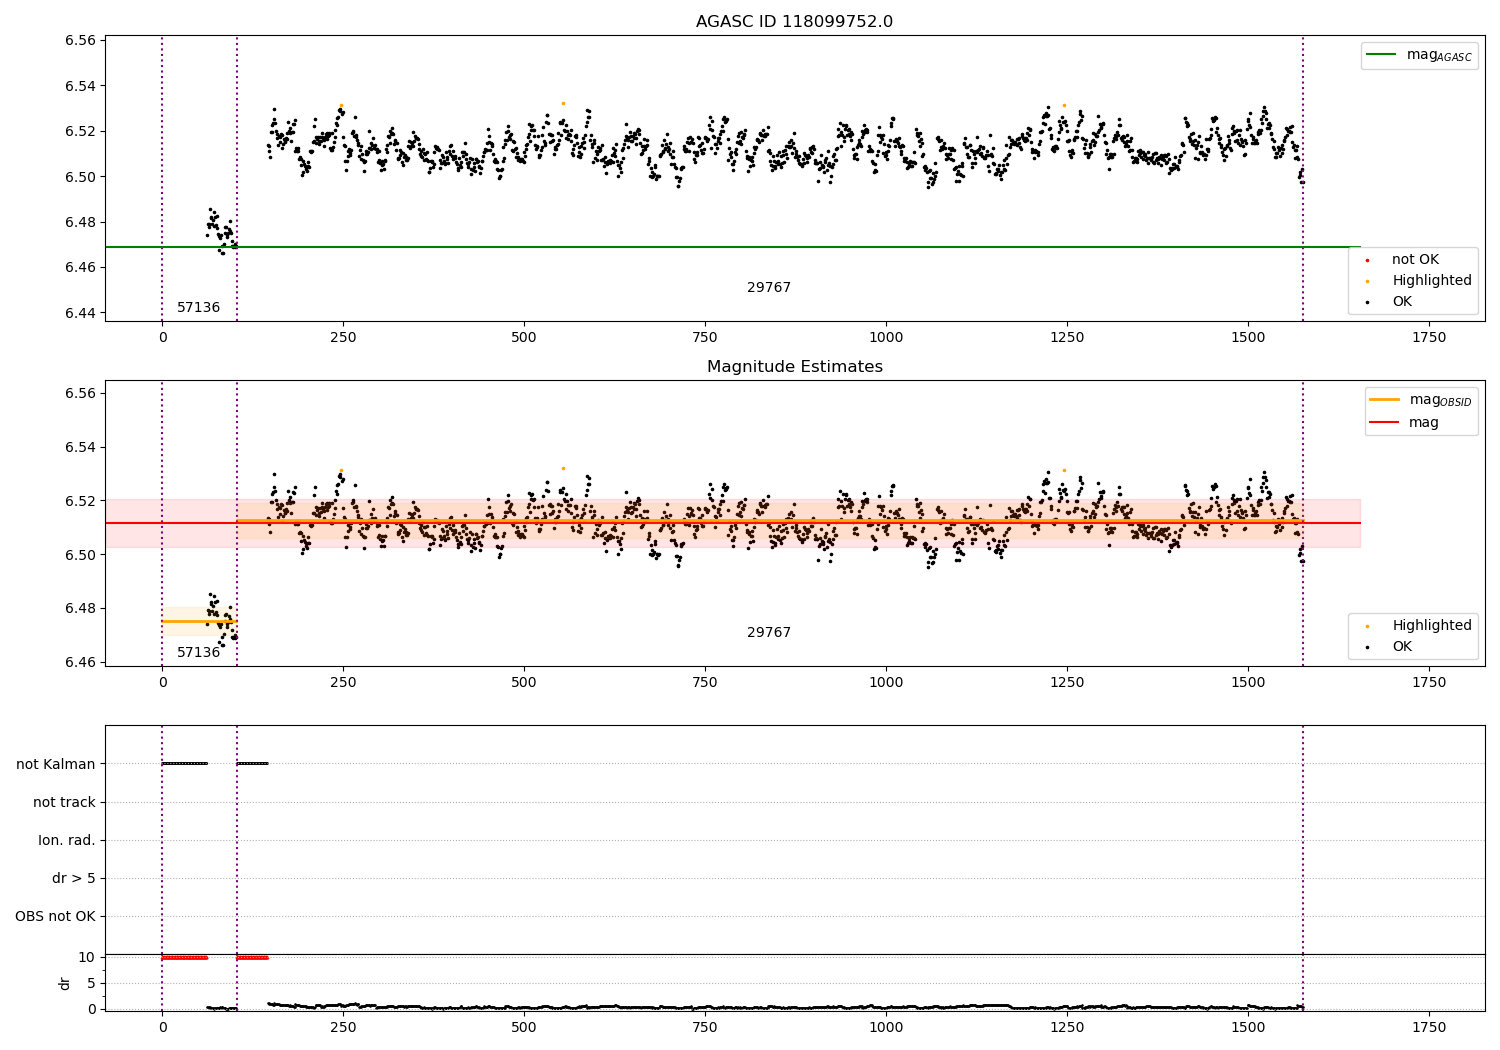Click the "not track" axis label
The height and width of the screenshot is (1050, 1500).
click(x=64, y=802)
